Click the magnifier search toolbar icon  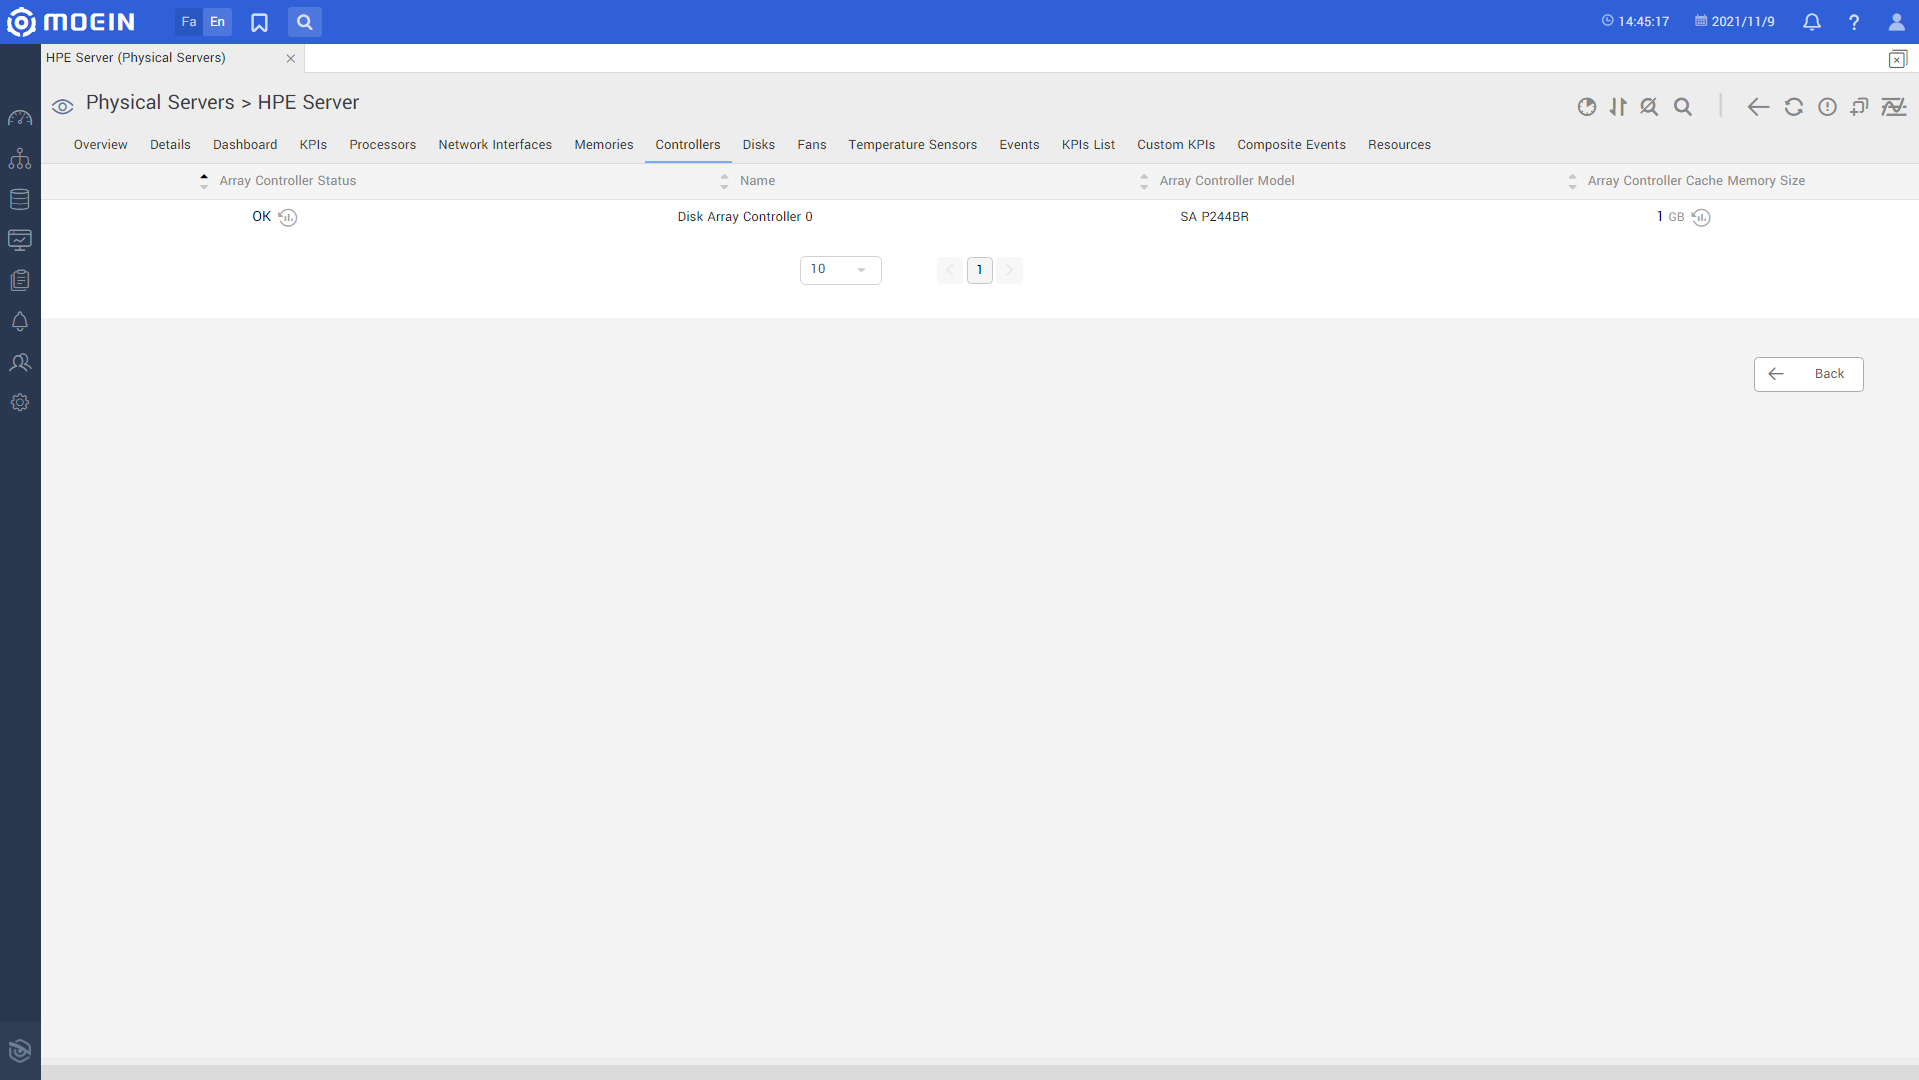pyautogui.click(x=1683, y=106)
